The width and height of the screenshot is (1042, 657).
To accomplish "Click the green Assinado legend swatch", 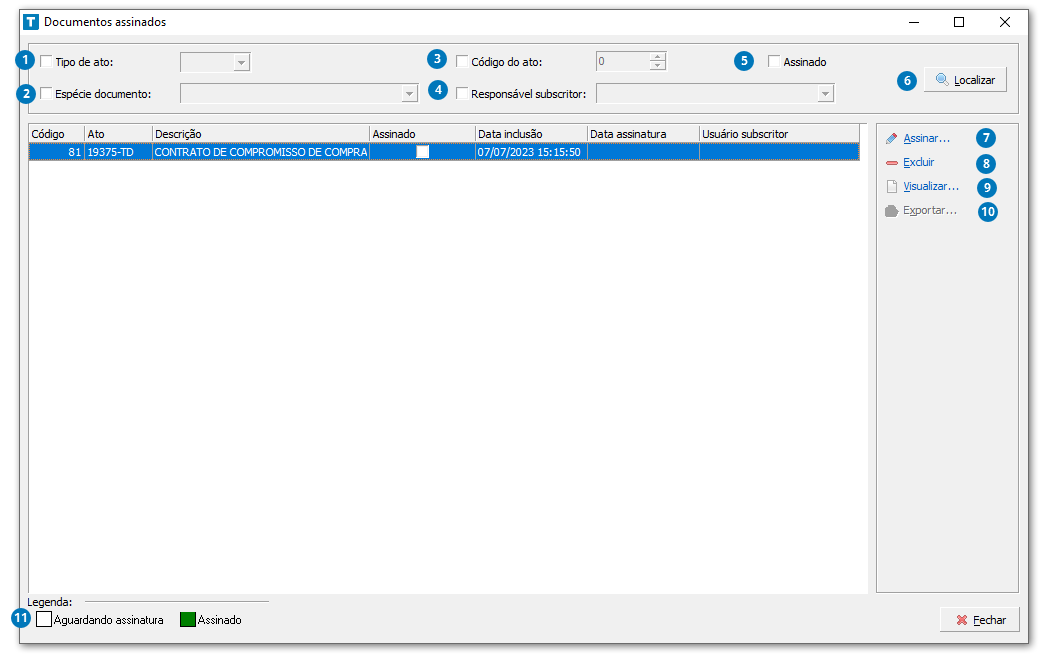I will point(188,620).
